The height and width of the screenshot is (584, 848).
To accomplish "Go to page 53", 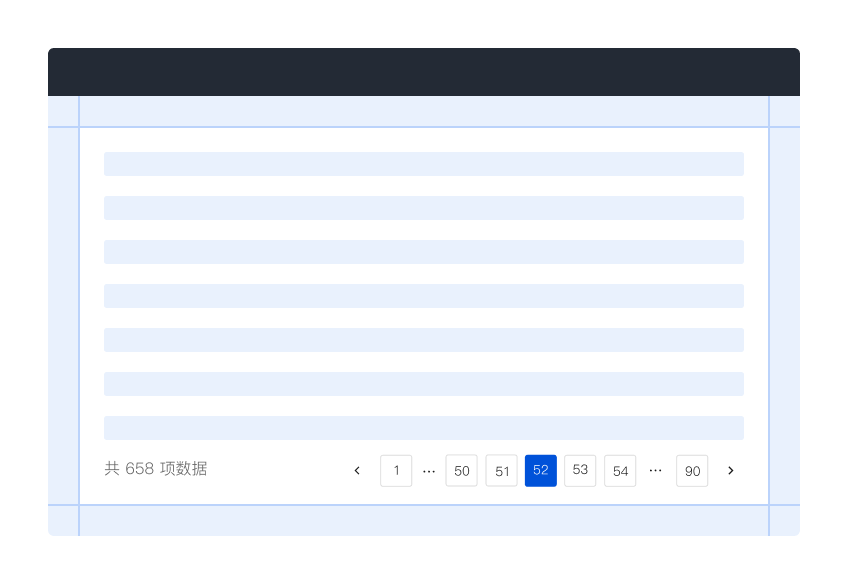I will (580, 470).
